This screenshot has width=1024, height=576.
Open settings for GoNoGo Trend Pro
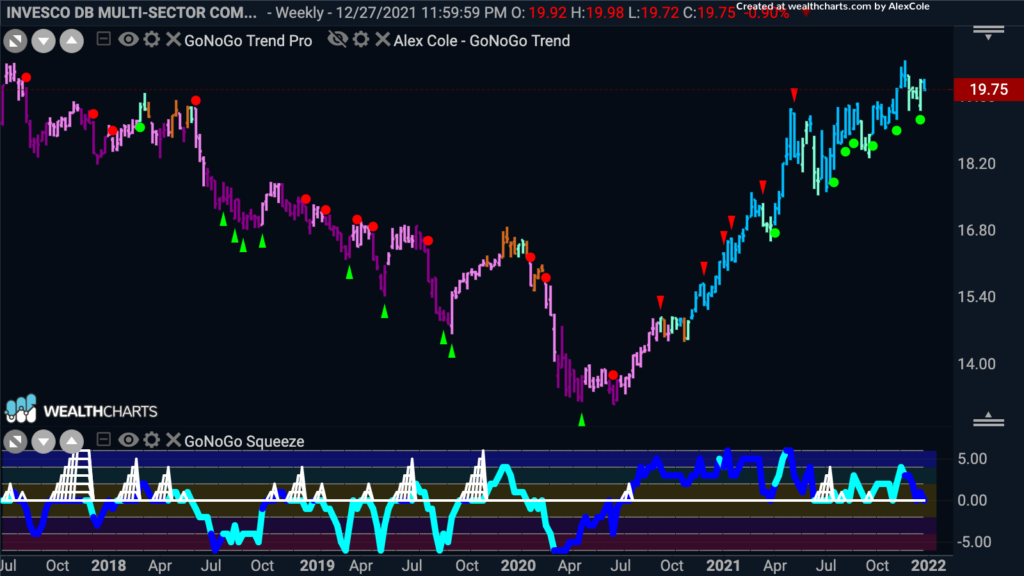152,39
